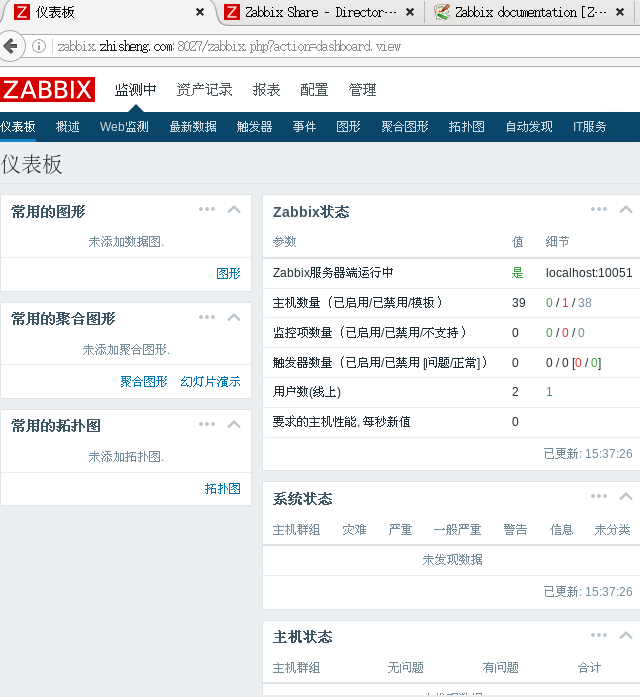Collapse the 系统状态 widget

point(626,497)
